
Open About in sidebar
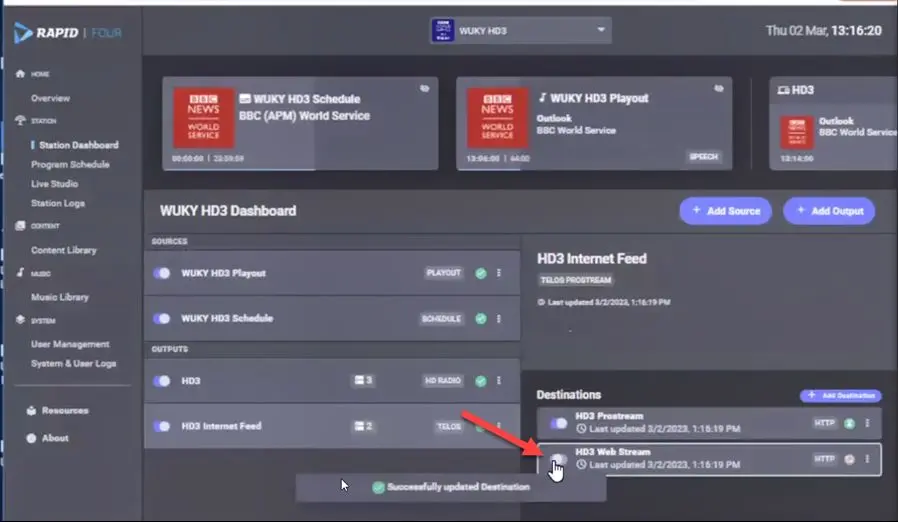pyautogui.click(x=55, y=438)
